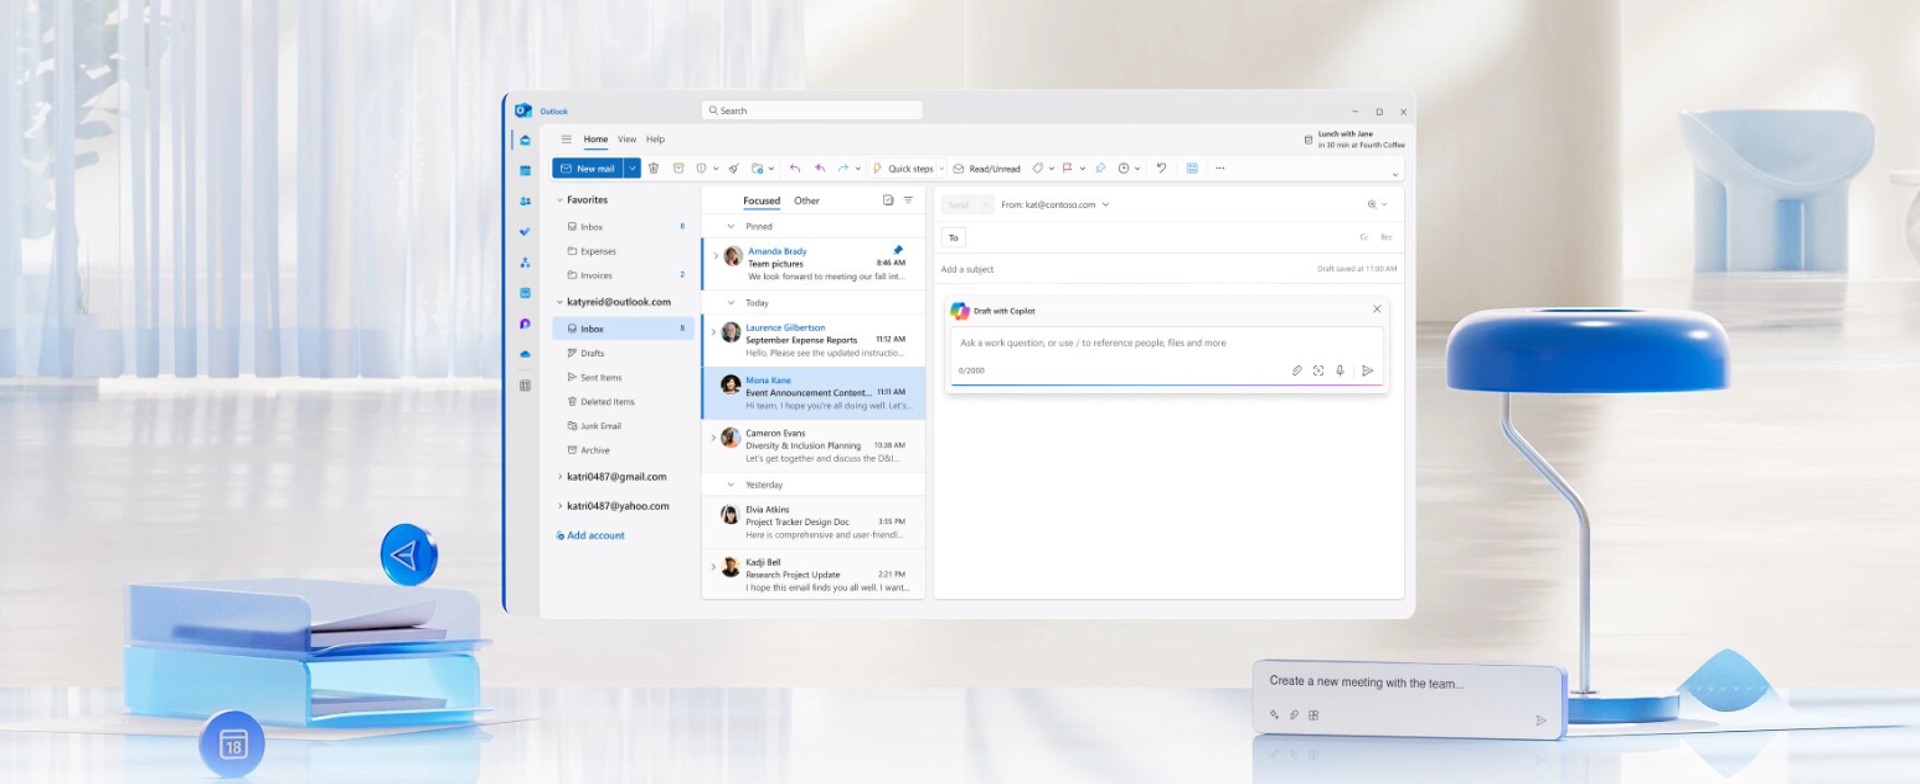Click the Report icon in ribbon
This screenshot has height=784, width=1920.
coord(701,168)
